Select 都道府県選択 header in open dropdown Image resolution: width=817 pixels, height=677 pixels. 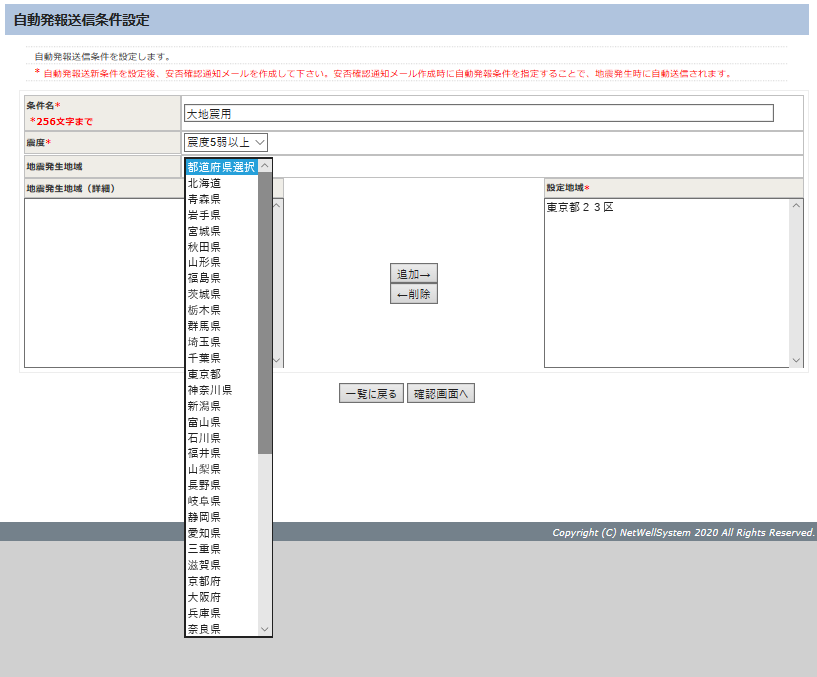221,167
